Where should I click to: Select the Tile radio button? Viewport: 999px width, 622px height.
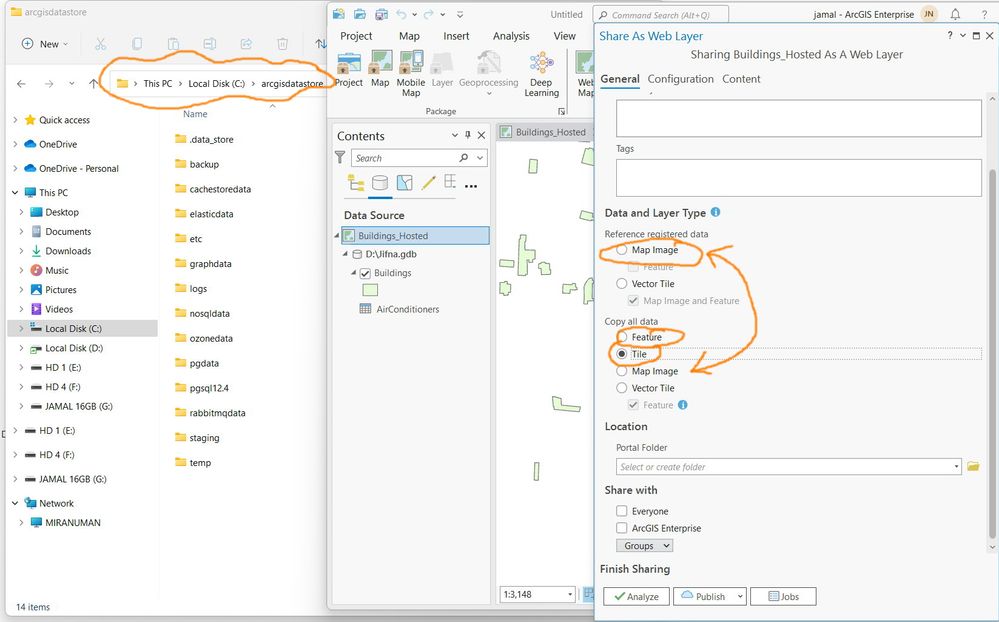pos(621,354)
